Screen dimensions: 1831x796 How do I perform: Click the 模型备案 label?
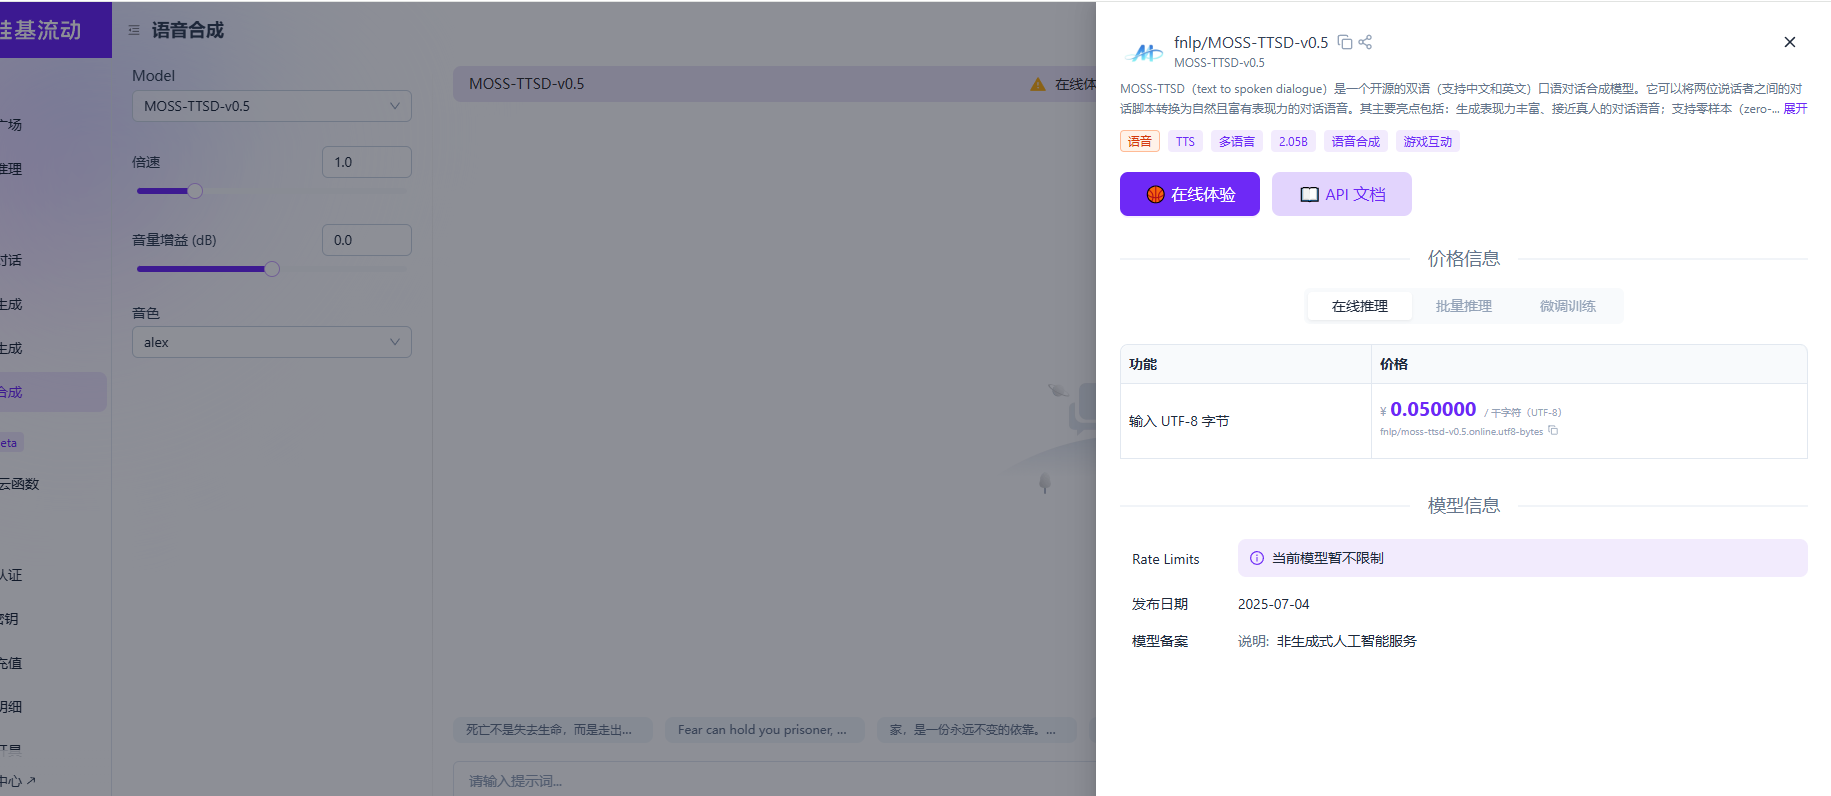point(1160,641)
